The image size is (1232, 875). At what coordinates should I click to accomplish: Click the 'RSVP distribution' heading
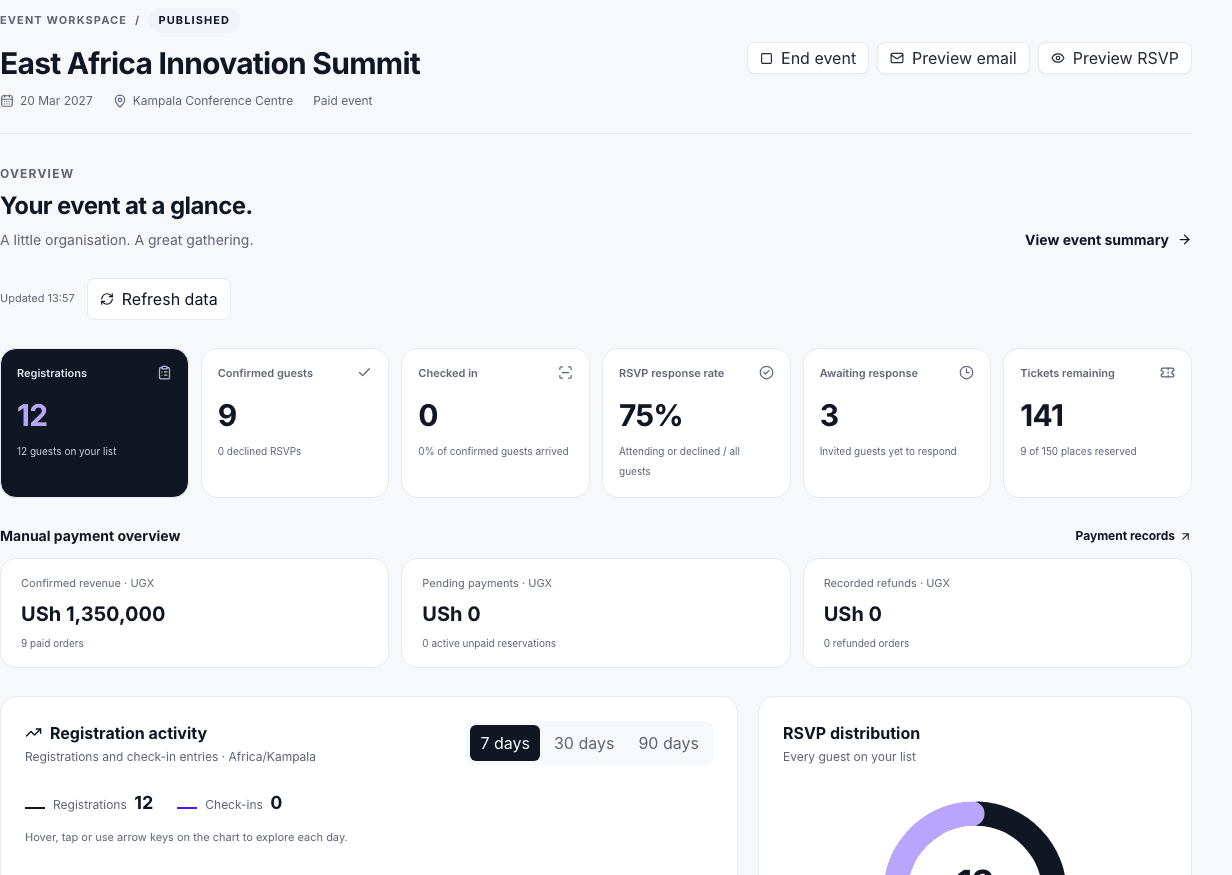tap(851, 733)
